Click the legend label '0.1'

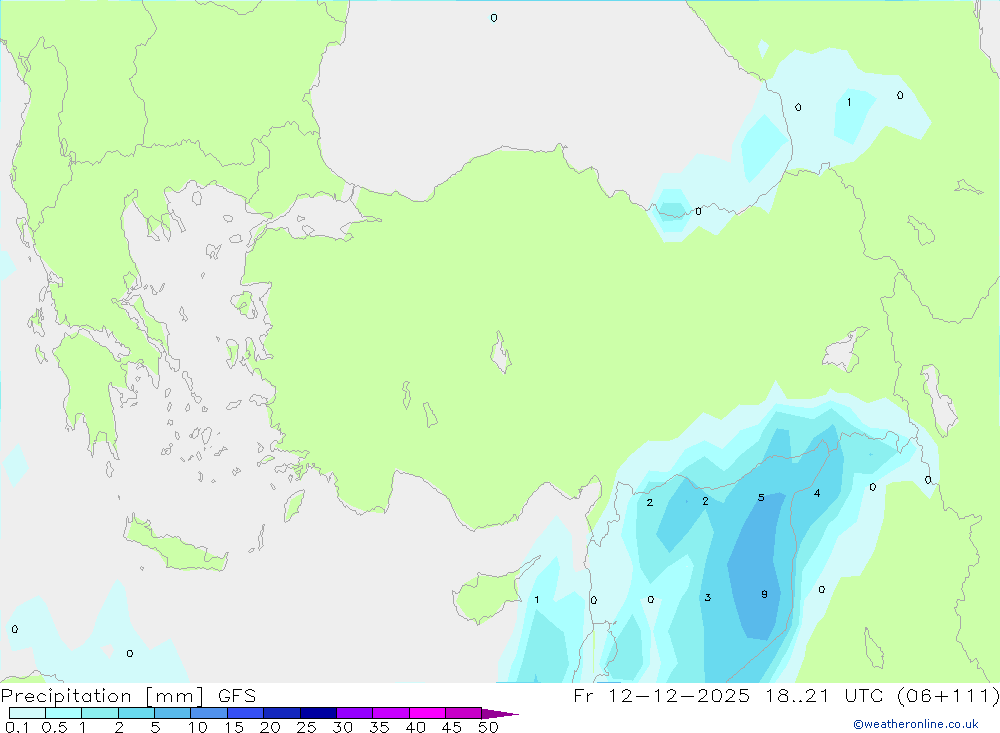[17, 727]
